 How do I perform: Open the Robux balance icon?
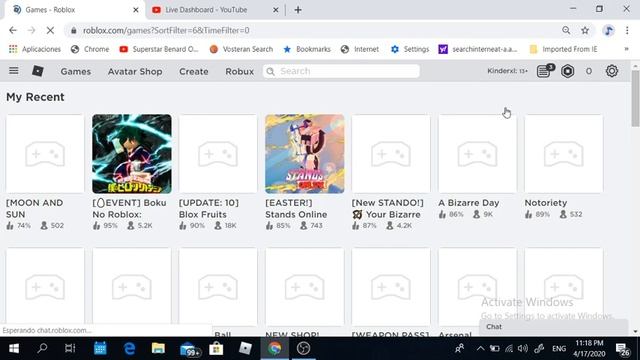pyautogui.click(x=567, y=71)
